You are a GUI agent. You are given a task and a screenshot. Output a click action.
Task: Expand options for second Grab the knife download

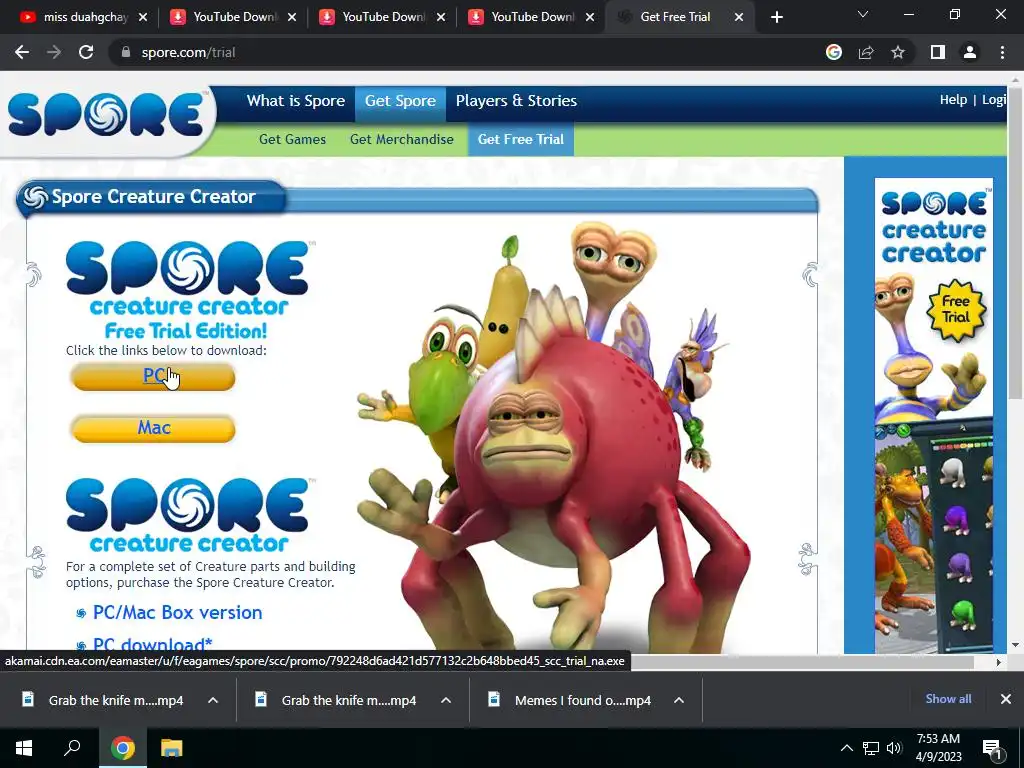(x=446, y=700)
